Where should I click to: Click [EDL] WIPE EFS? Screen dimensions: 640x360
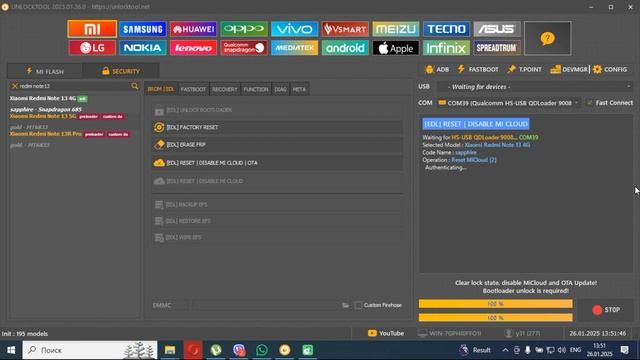pyautogui.click(x=277, y=237)
